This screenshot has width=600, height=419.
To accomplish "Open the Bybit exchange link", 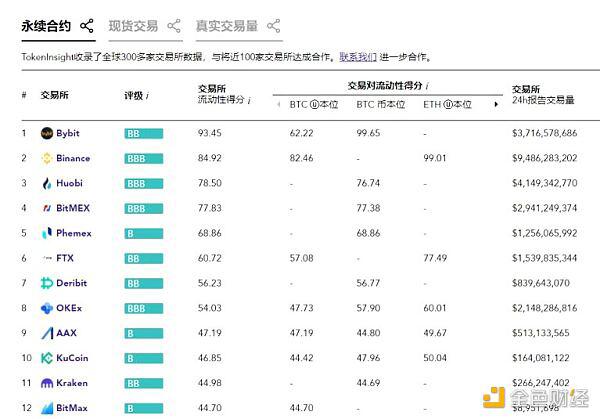I will 68,133.
